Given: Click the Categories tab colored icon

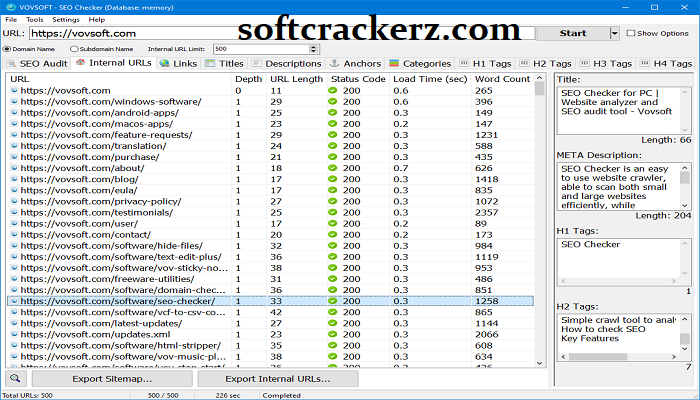Looking at the screenshot, I should pos(394,63).
